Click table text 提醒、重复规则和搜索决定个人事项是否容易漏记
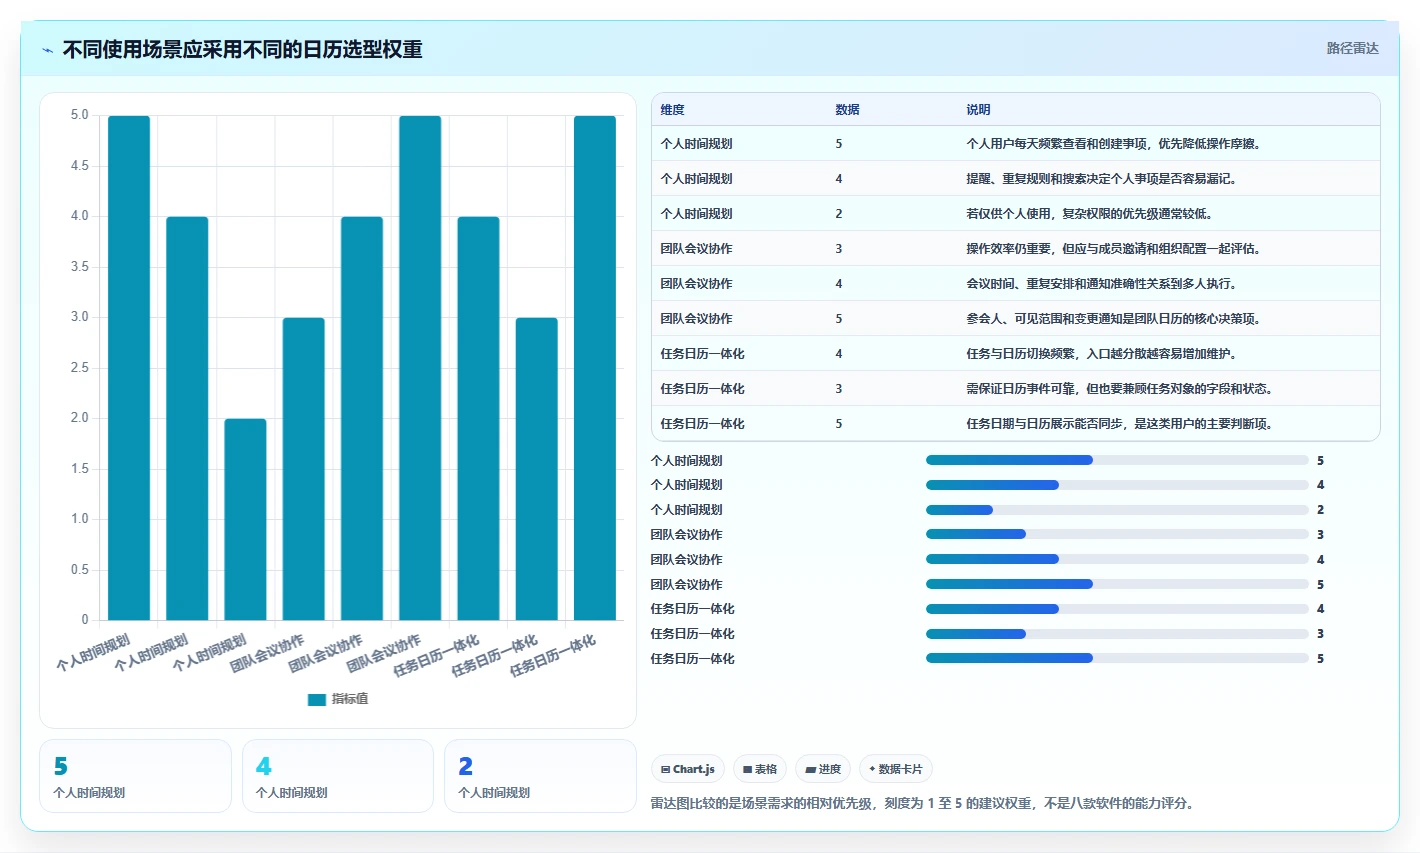 click(1101, 179)
